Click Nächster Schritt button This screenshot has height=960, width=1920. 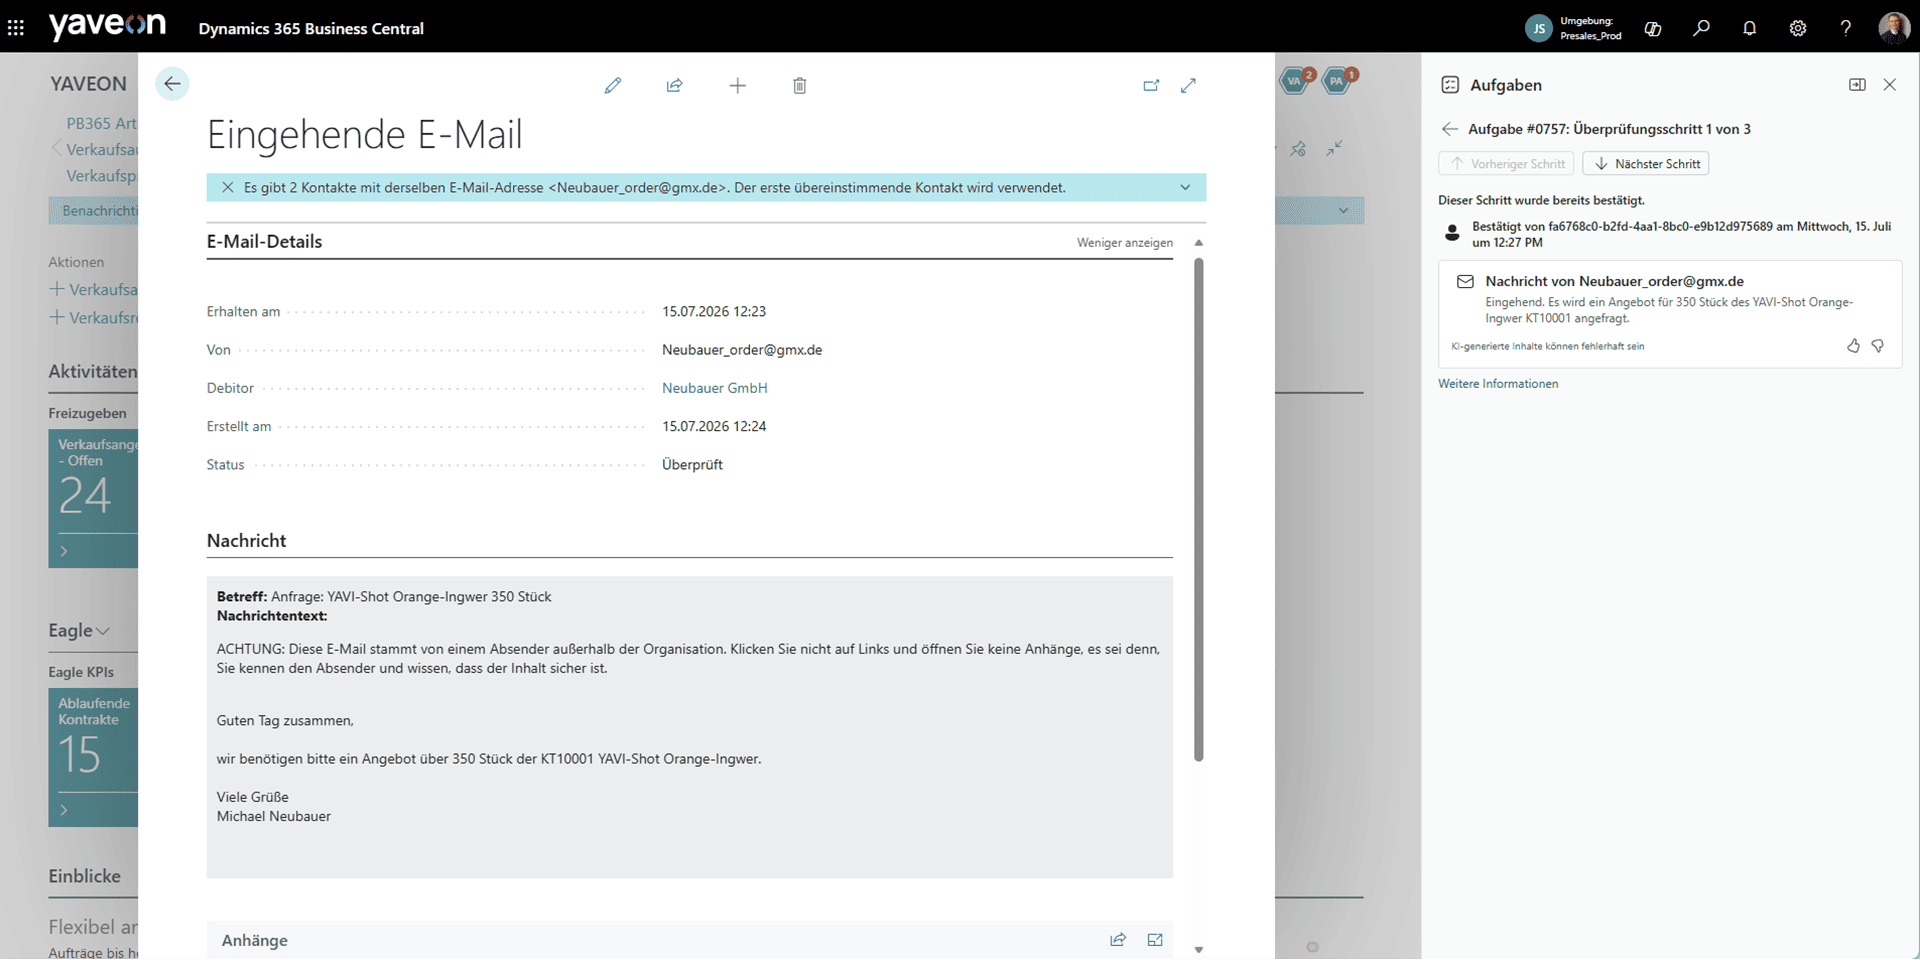[1646, 164]
